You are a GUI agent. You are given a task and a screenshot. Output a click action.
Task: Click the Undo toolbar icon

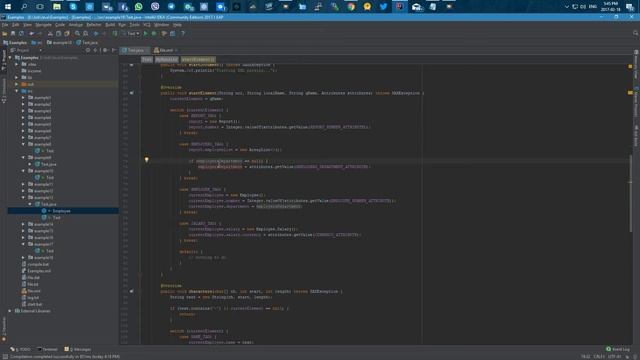coord(31,33)
